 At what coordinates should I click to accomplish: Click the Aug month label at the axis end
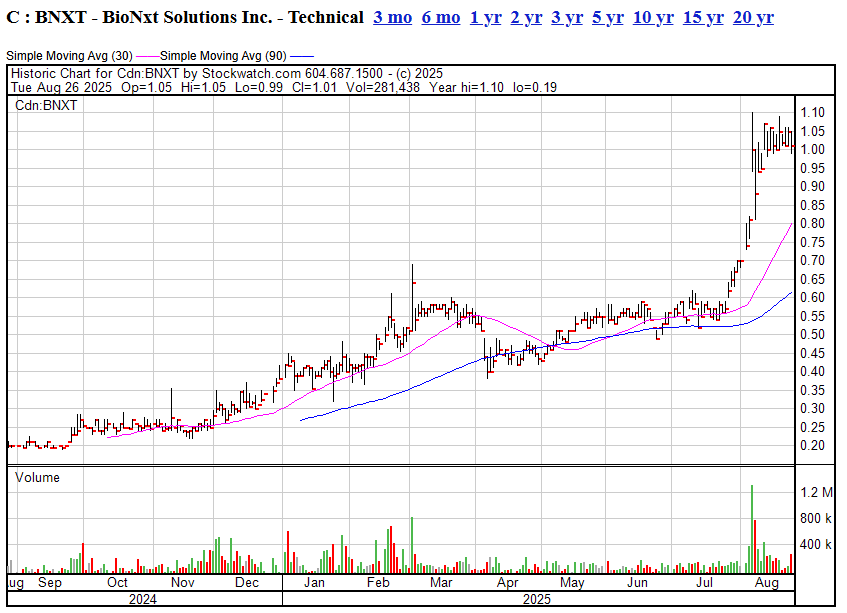click(x=767, y=583)
